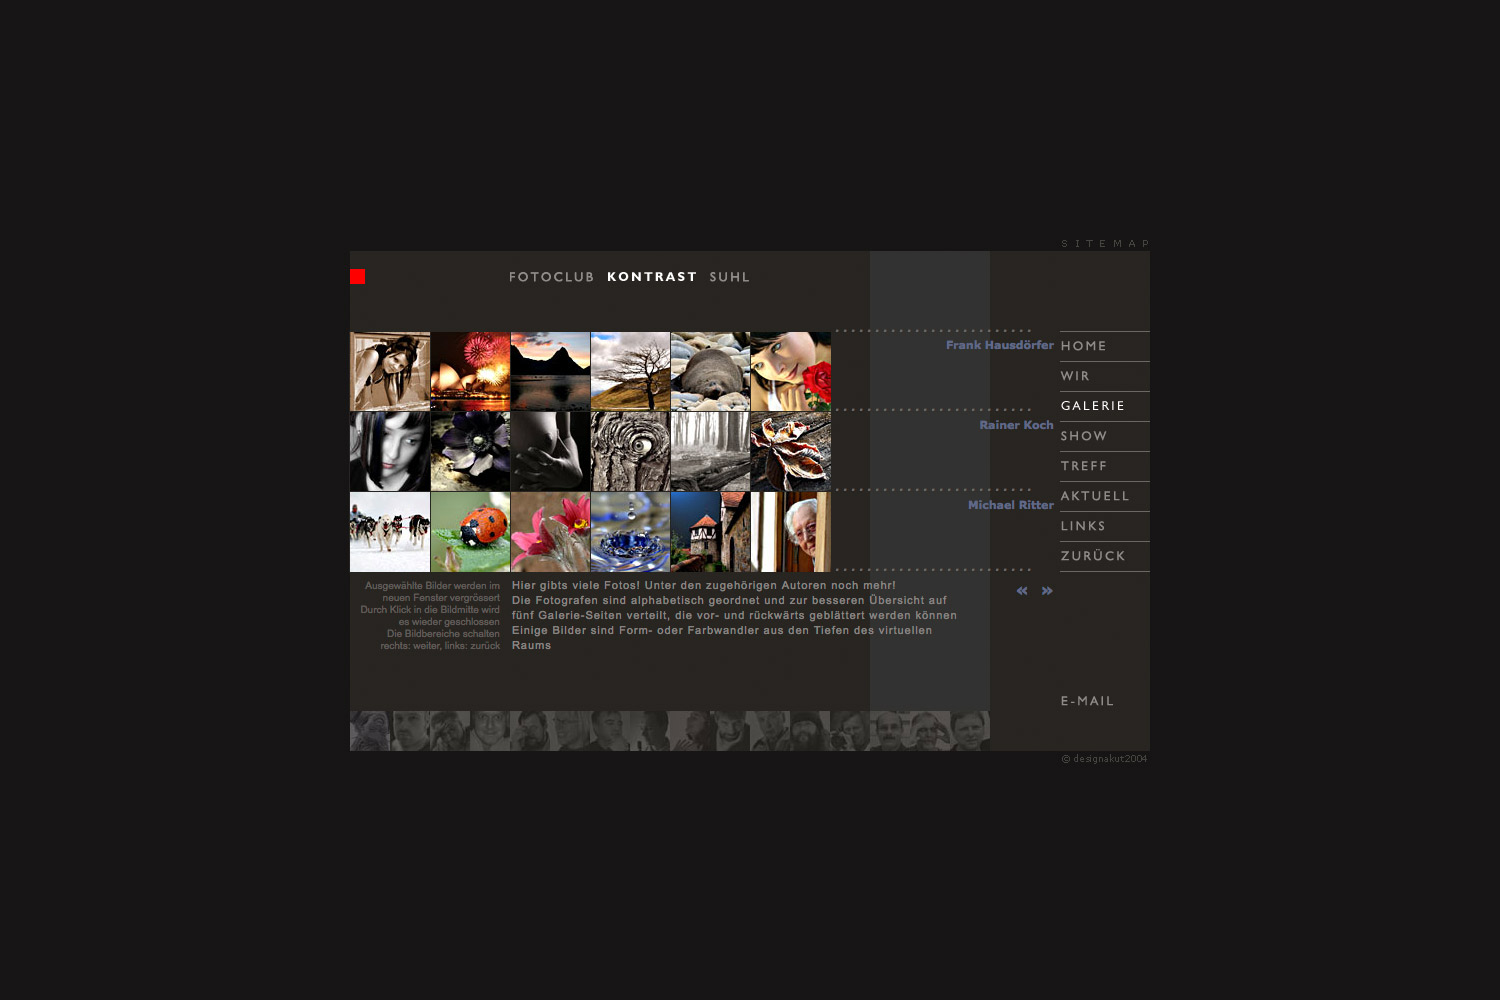Click the double left arrow to page back
The width and height of the screenshot is (1500, 1000).
point(1021,591)
